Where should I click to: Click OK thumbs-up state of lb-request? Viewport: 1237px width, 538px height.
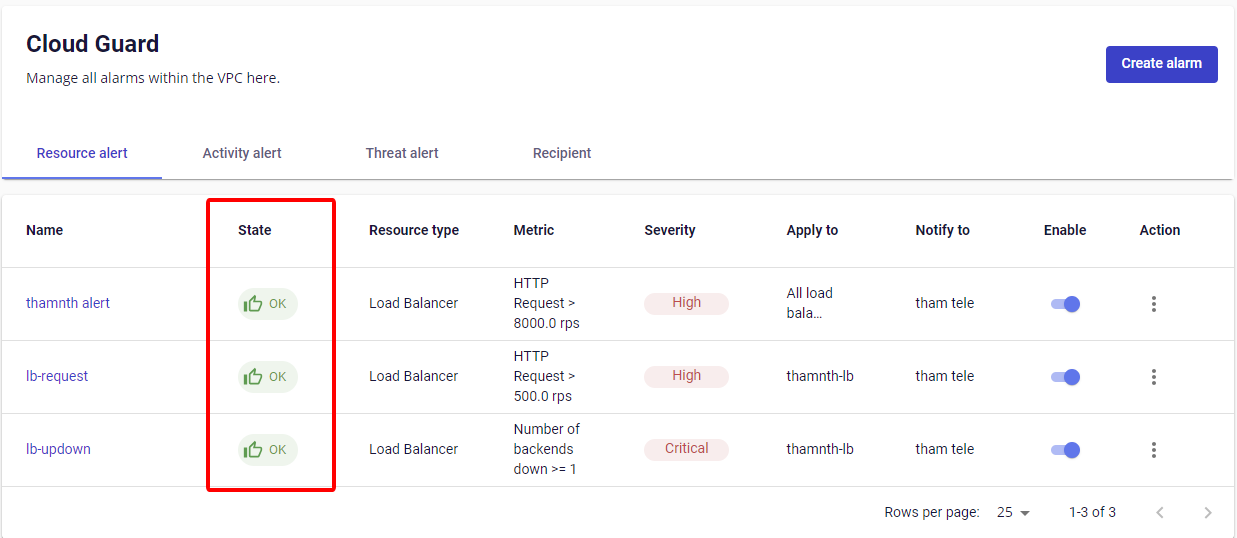[267, 377]
